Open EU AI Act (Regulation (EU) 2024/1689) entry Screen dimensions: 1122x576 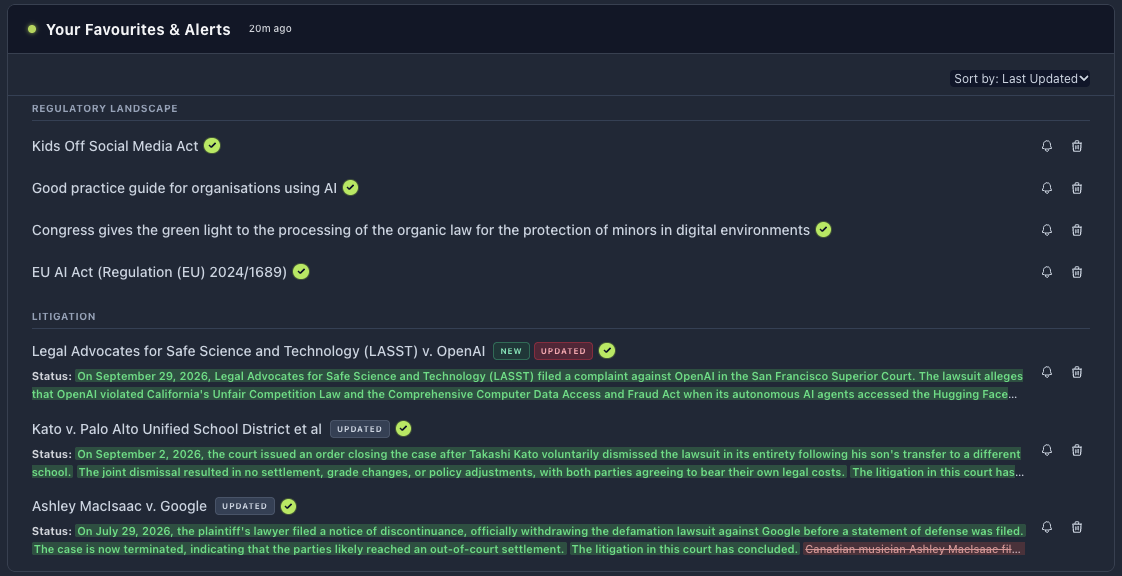coord(160,272)
